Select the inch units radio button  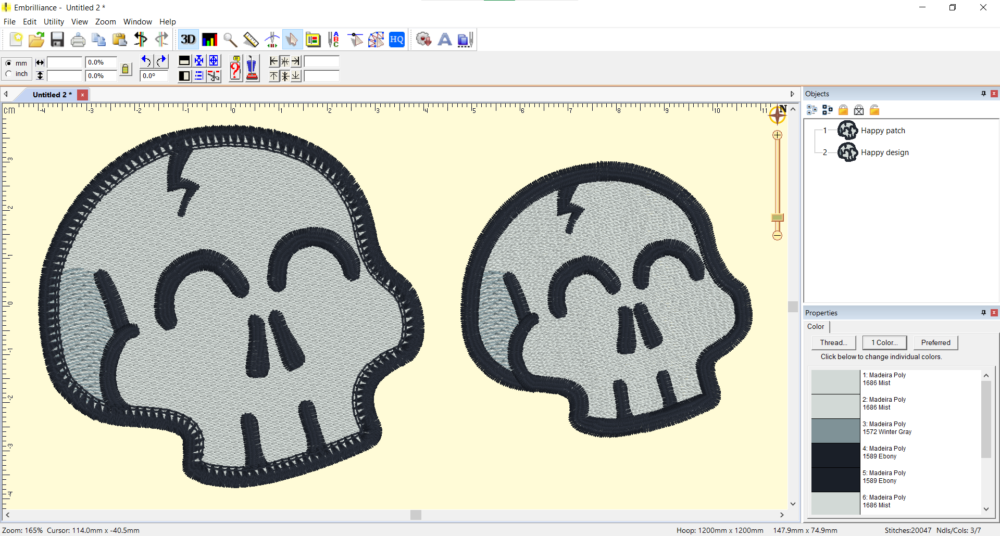click(10, 74)
